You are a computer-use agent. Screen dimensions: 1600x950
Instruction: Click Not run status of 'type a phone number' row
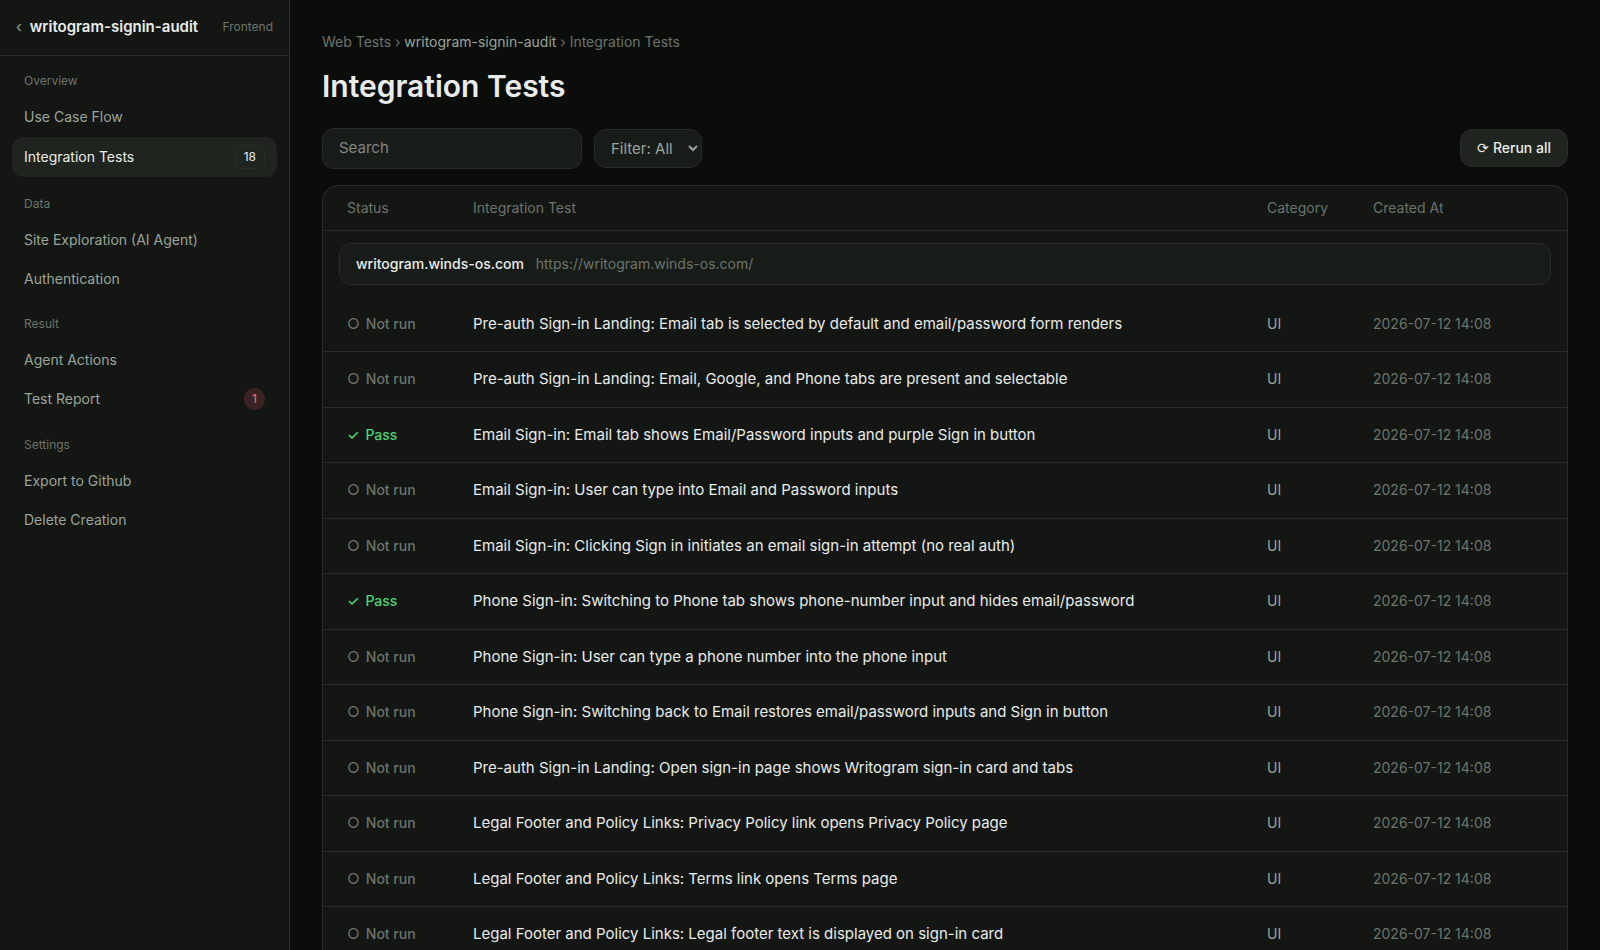point(381,657)
